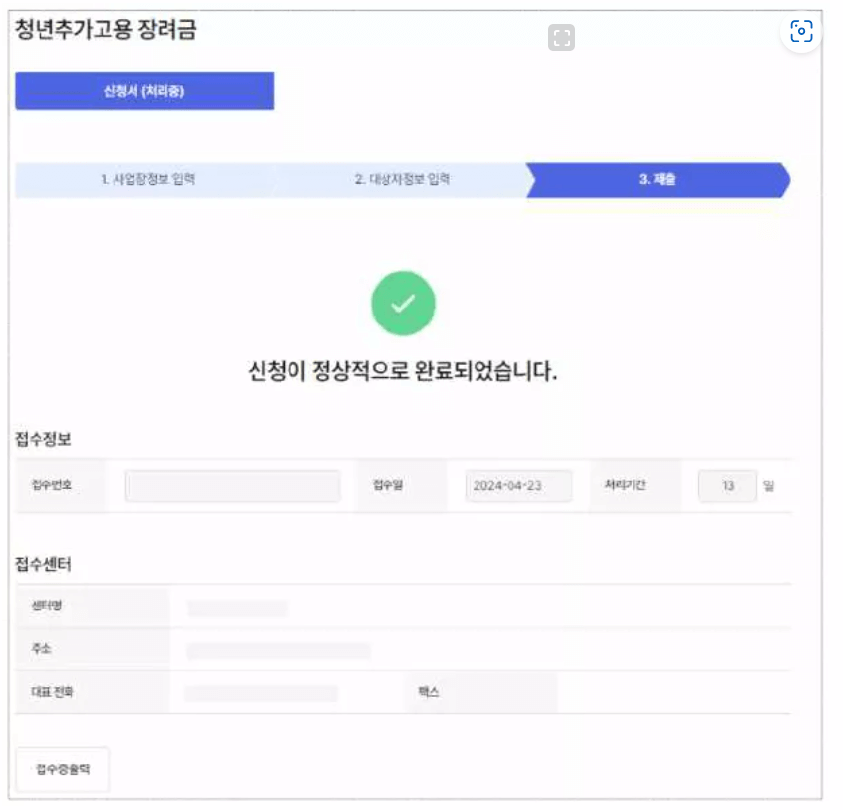Open the blue image scan icon top right
This screenshot has width=843, height=810.
[799, 32]
